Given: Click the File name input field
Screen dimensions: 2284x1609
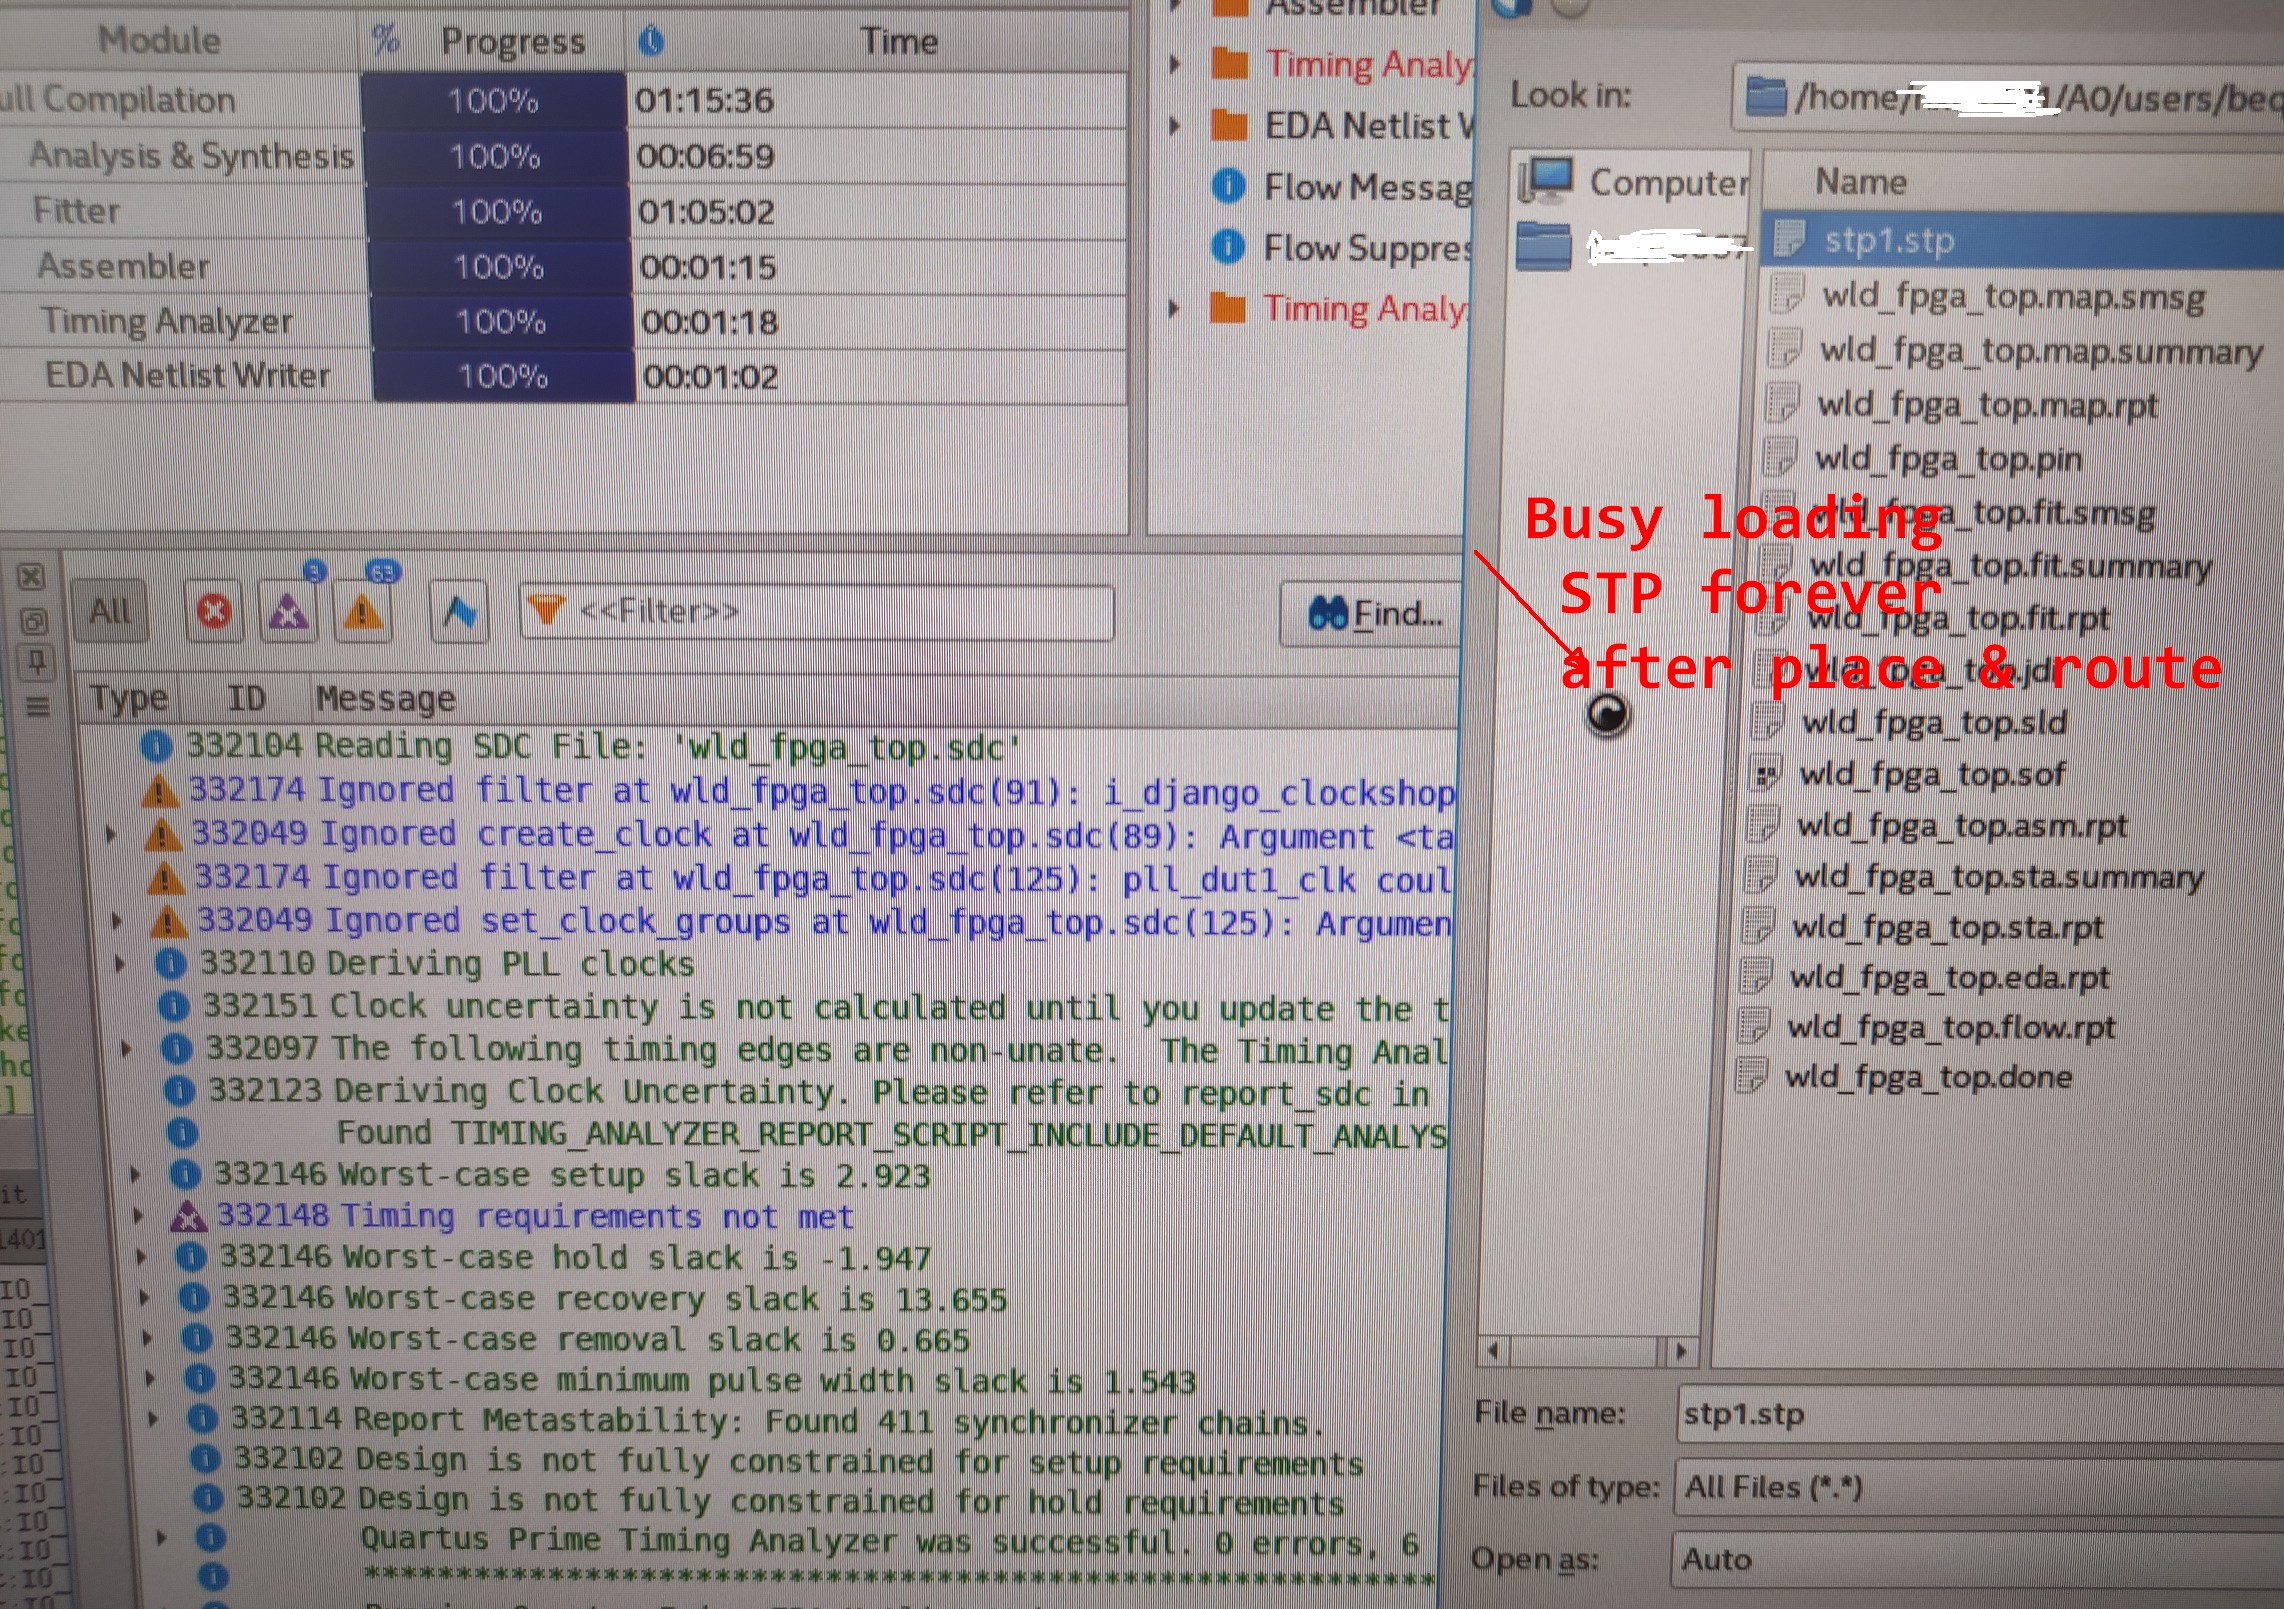Looking at the screenshot, I should (1980, 1414).
